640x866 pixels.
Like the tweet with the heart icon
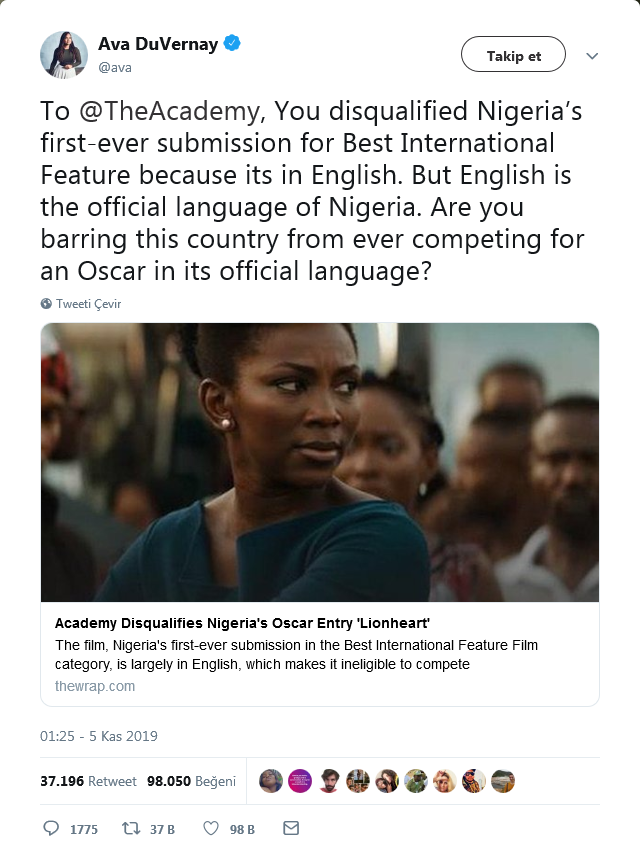209,828
